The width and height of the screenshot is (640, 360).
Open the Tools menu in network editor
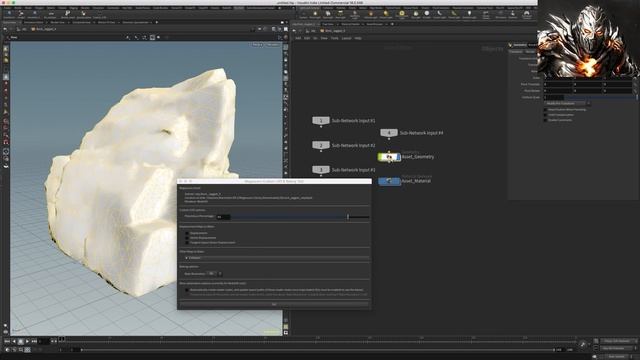tap(335, 38)
